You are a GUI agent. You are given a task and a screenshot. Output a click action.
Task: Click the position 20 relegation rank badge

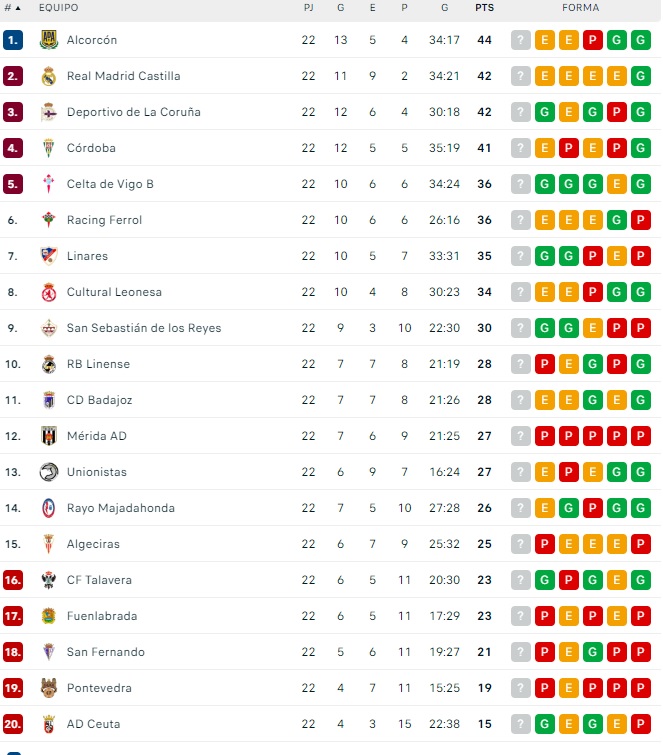click(13, 724)
